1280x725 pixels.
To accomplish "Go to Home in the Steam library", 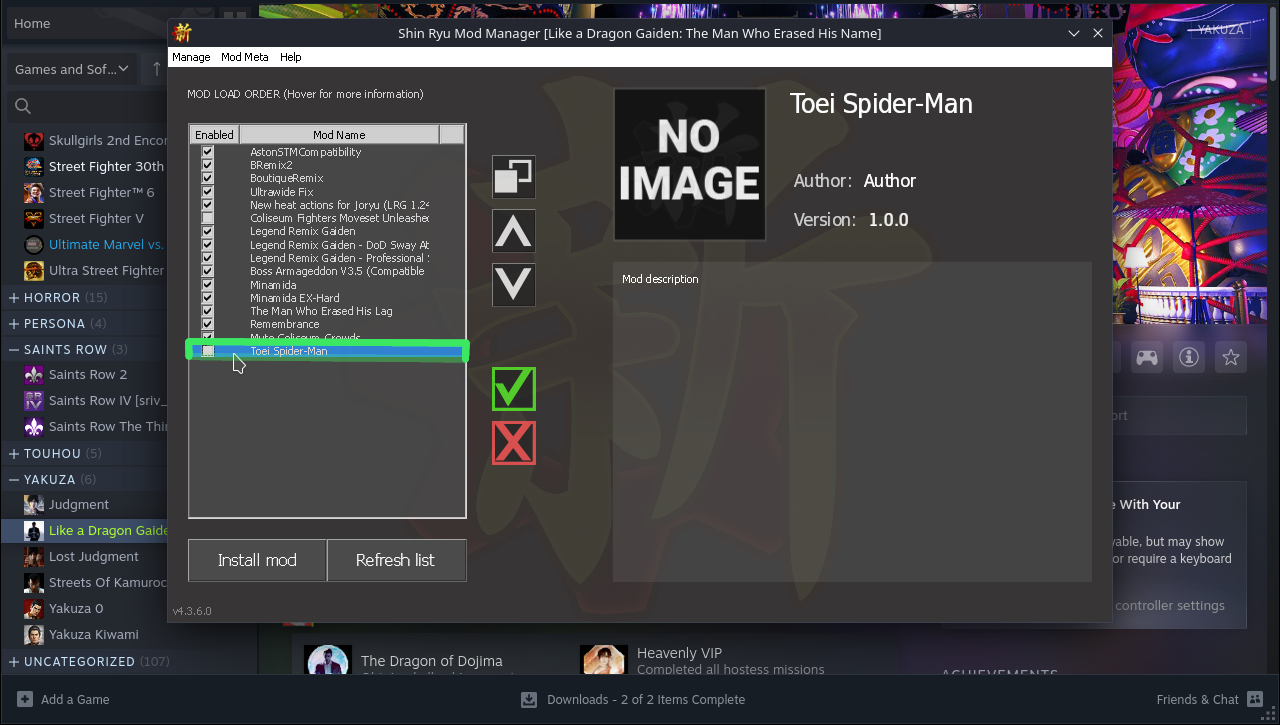I will 32,23.
